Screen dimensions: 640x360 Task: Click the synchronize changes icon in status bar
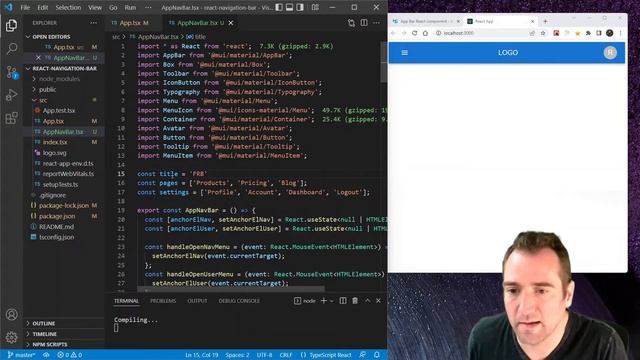pos(46,355)
